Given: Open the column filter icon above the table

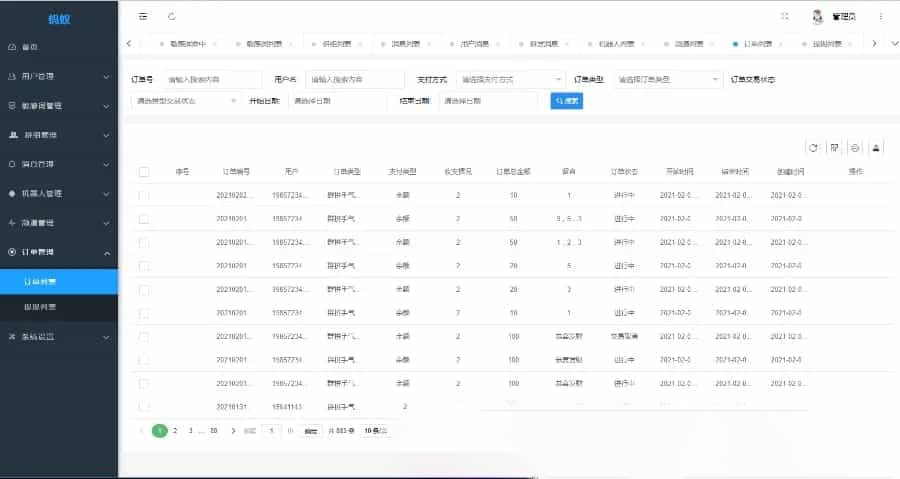Looking at the screenshot, I should (834, 147).
